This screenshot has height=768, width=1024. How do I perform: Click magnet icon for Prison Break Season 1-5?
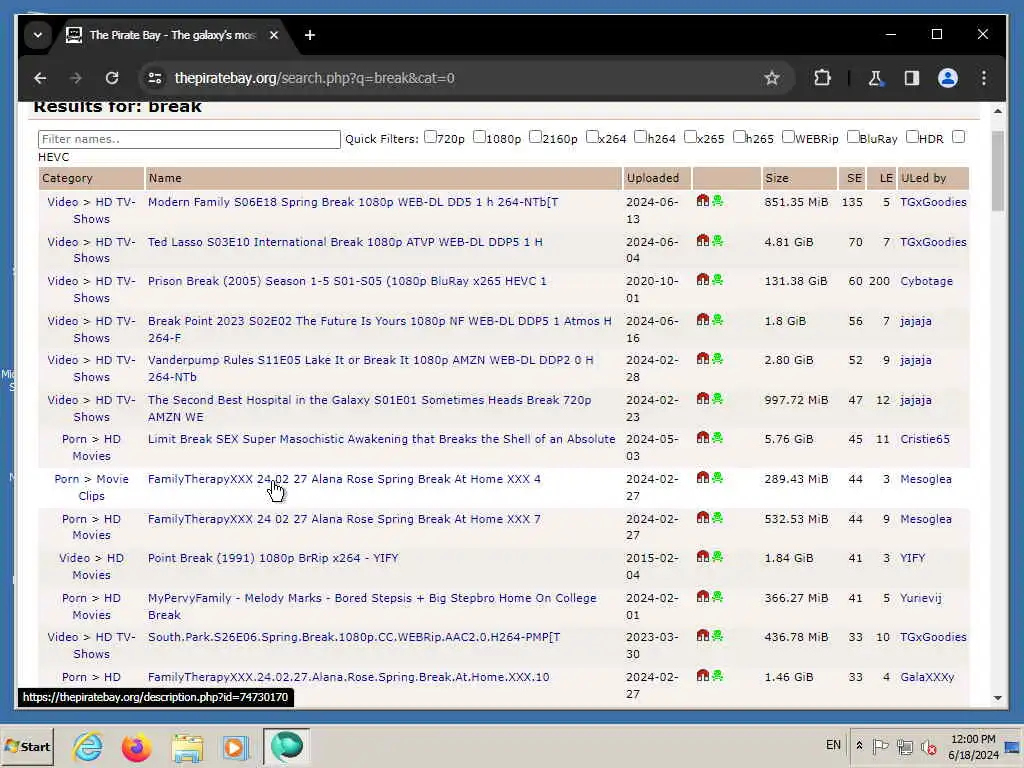[x=703, y=280]
